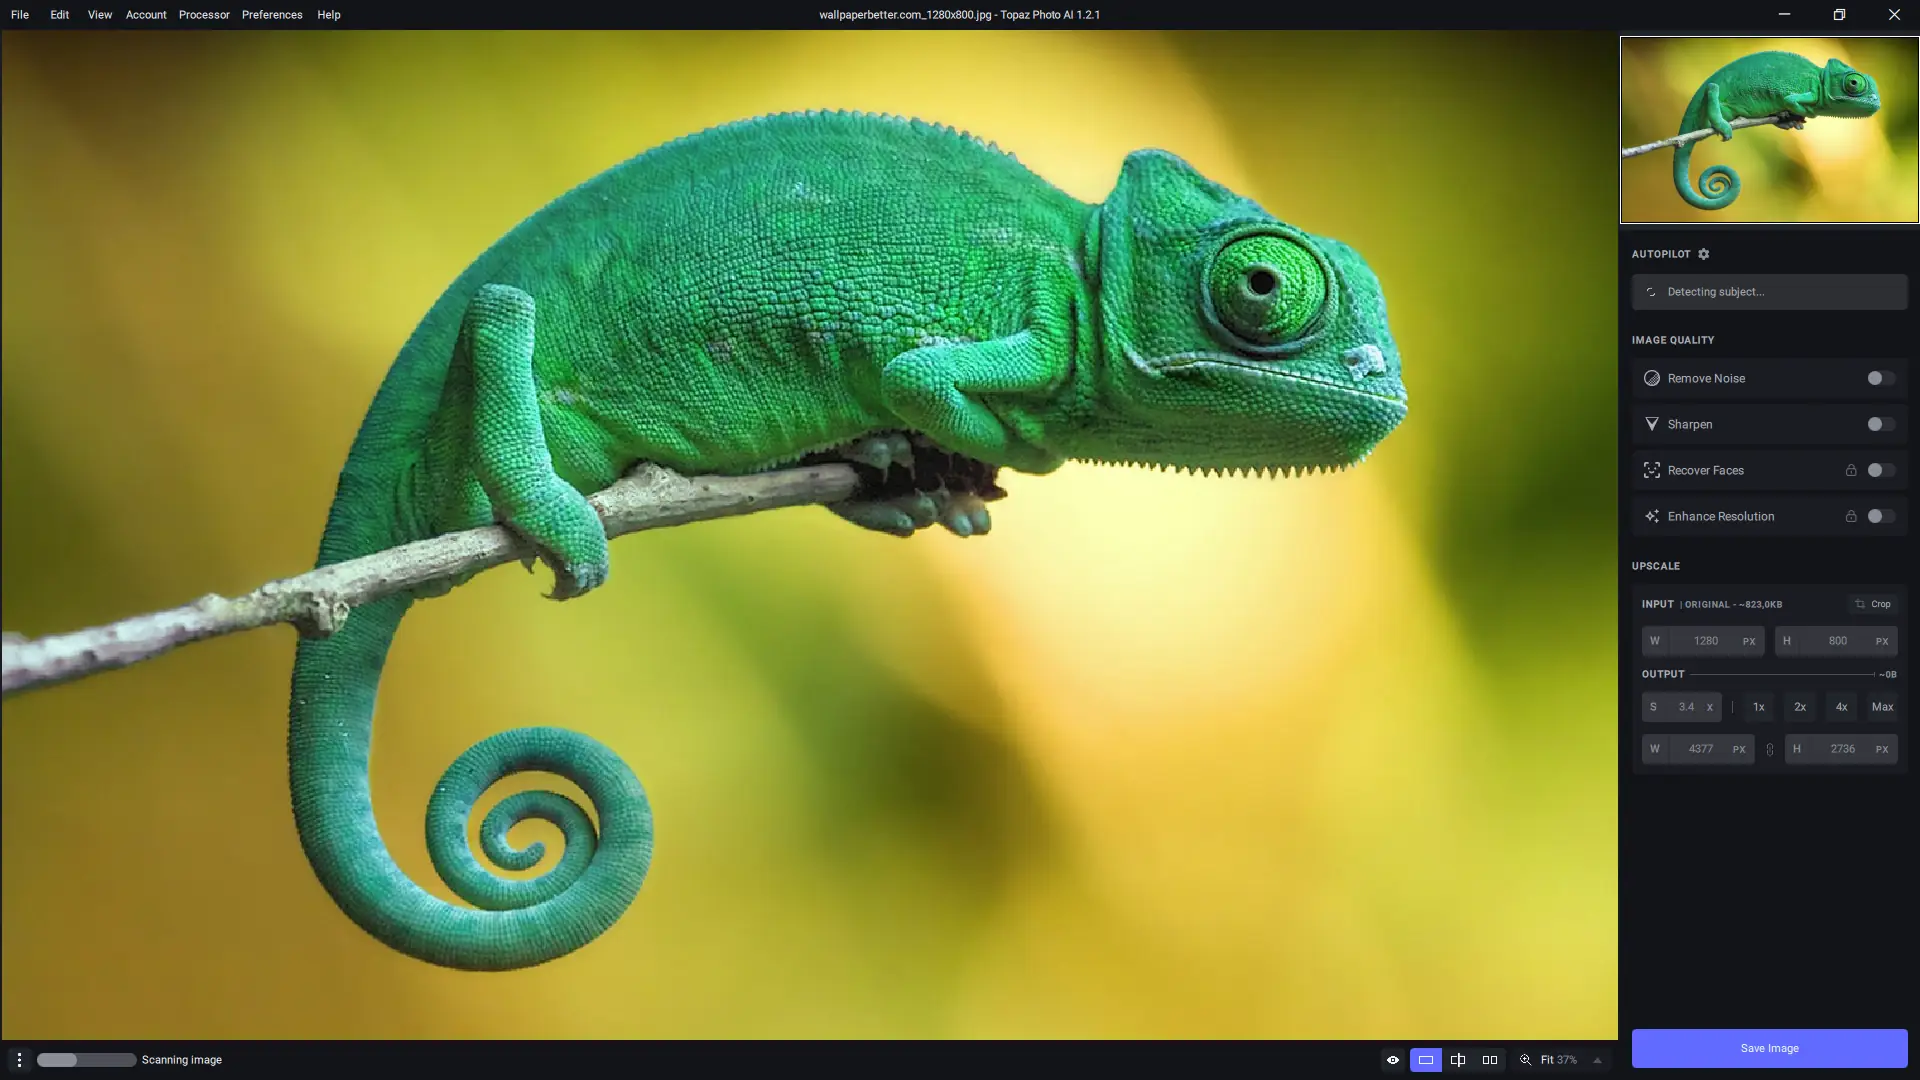This screenshot has height=1080, width=1920.
Task: Click the Save Image button
Action: pos(1769,1048)
